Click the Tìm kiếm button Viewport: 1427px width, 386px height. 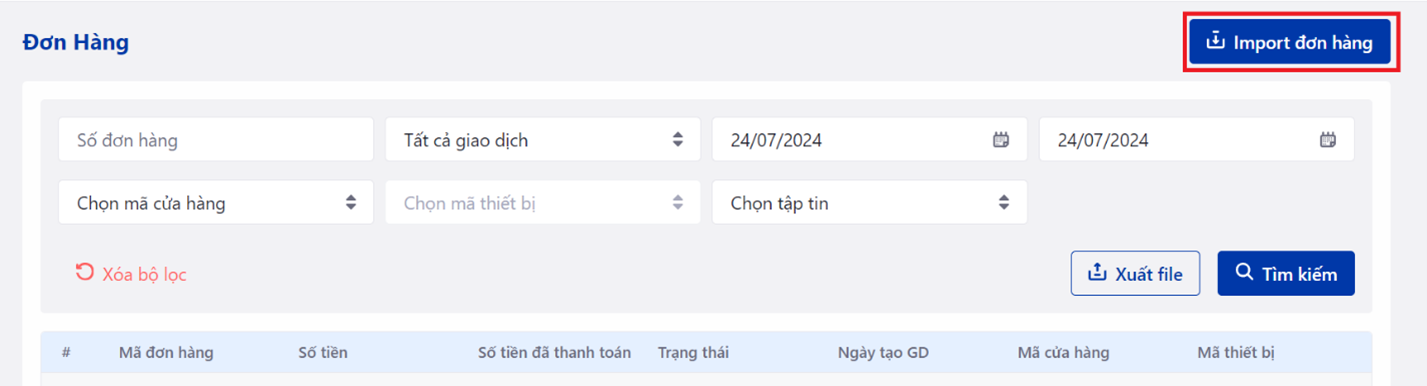1286,273
